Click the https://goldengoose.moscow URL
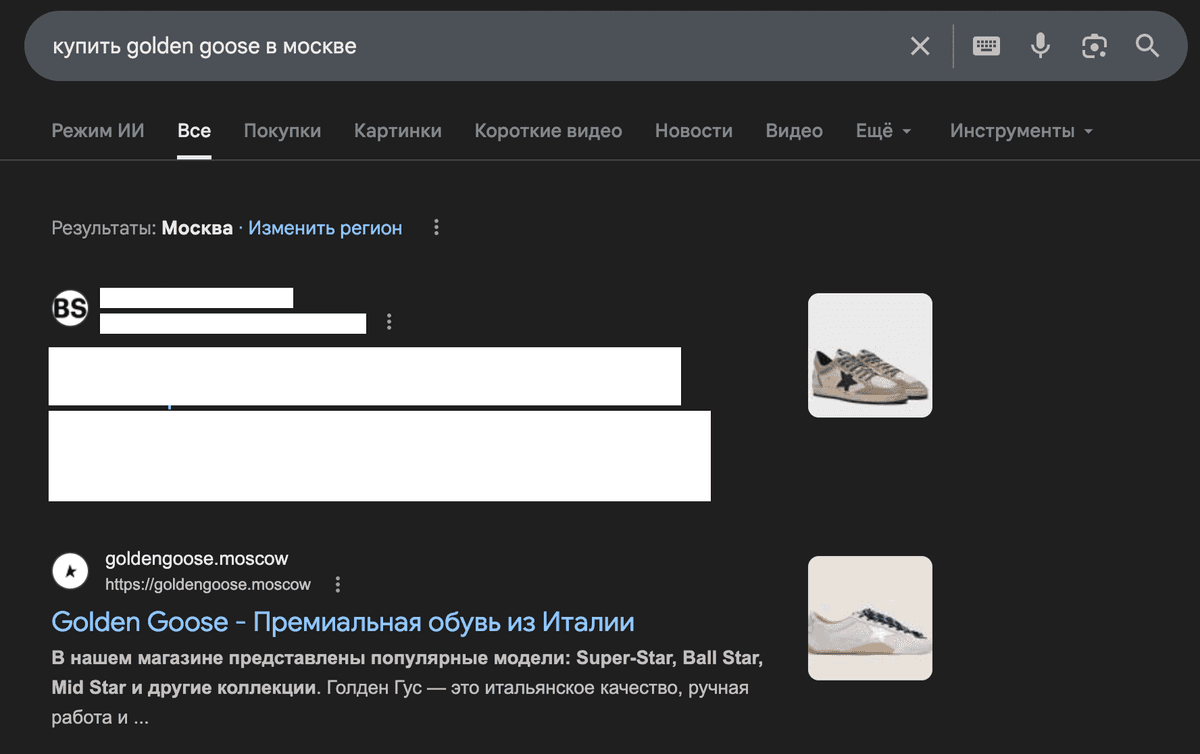This screenshot has width=1200, height=754. click(208, 584)
